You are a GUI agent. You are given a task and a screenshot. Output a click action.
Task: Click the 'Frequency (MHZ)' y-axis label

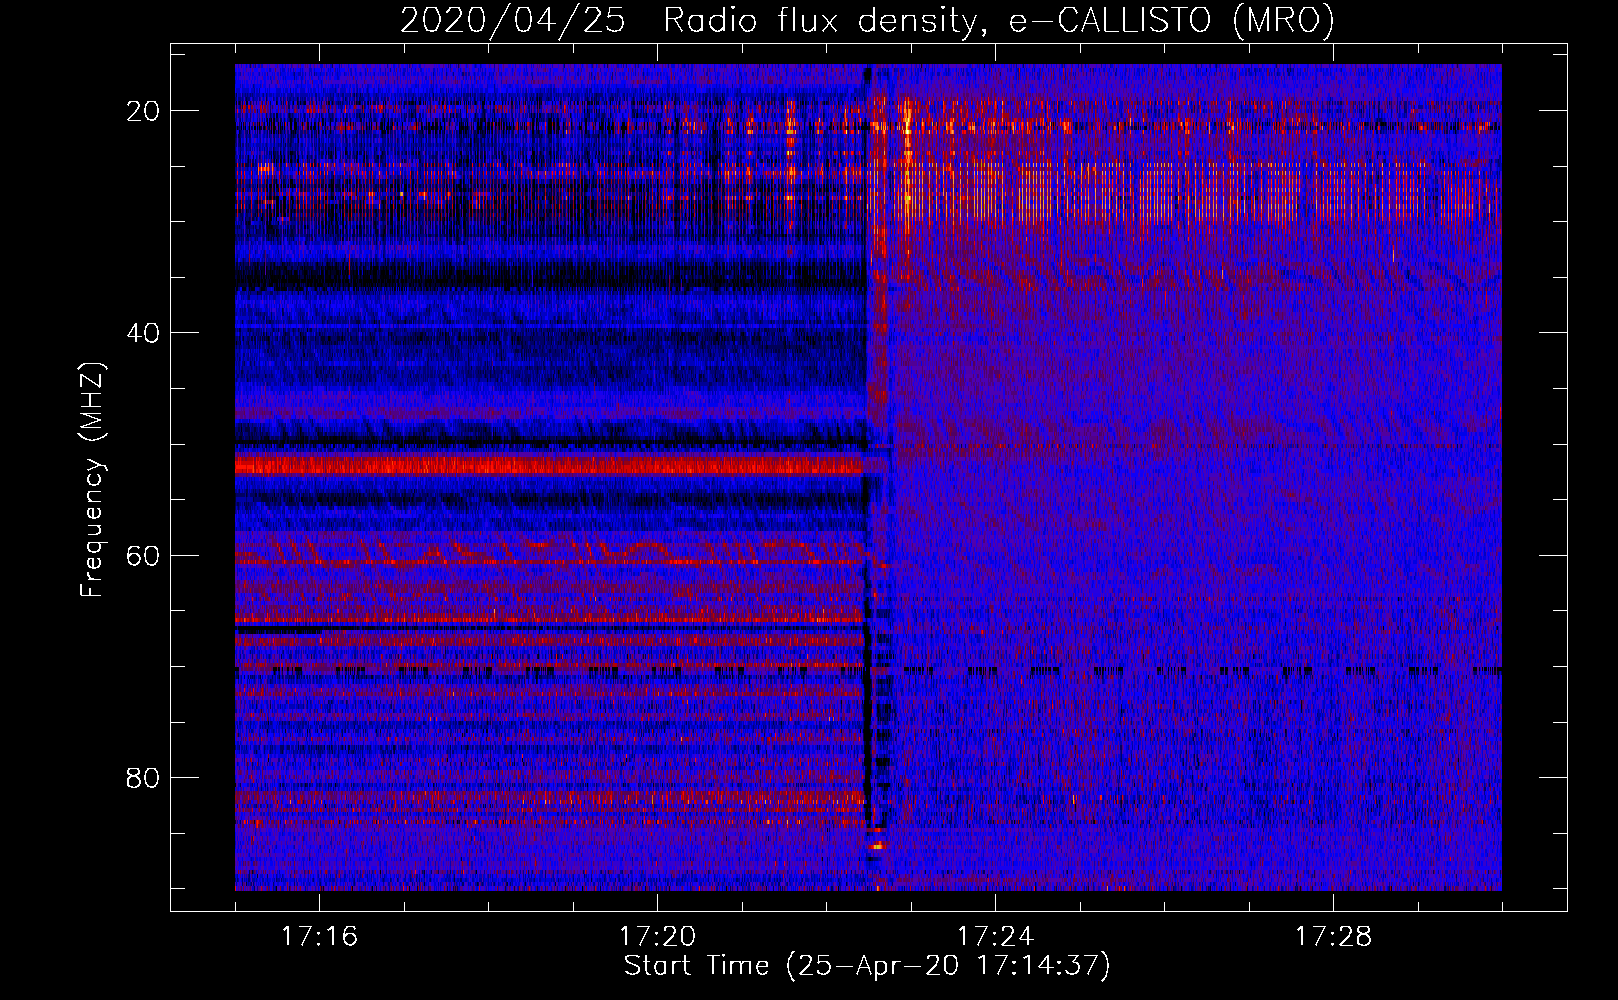click(92, 481)
